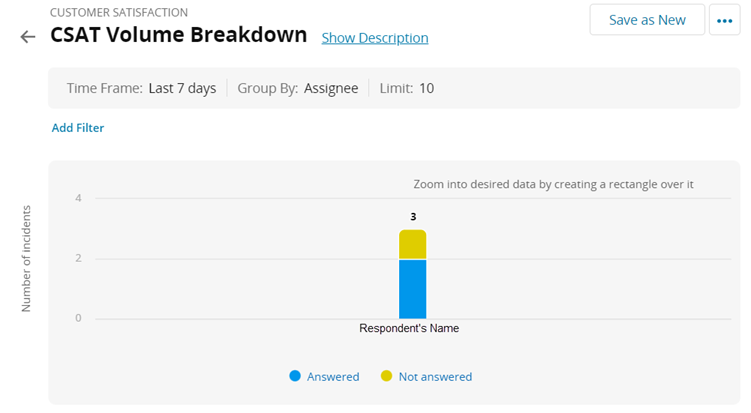
Task: Toggle the Not answered legend series
Action: pos(435,377)
